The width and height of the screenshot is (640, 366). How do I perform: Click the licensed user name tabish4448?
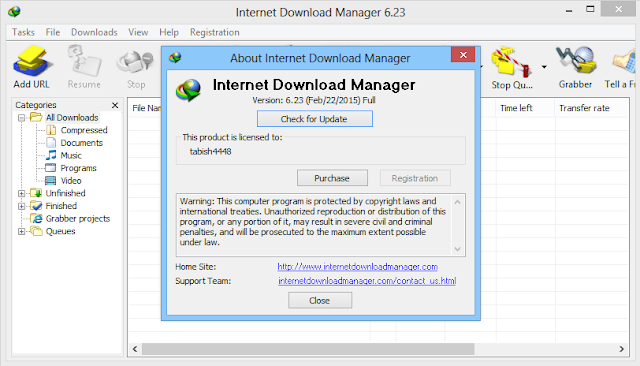click(210, 152)
